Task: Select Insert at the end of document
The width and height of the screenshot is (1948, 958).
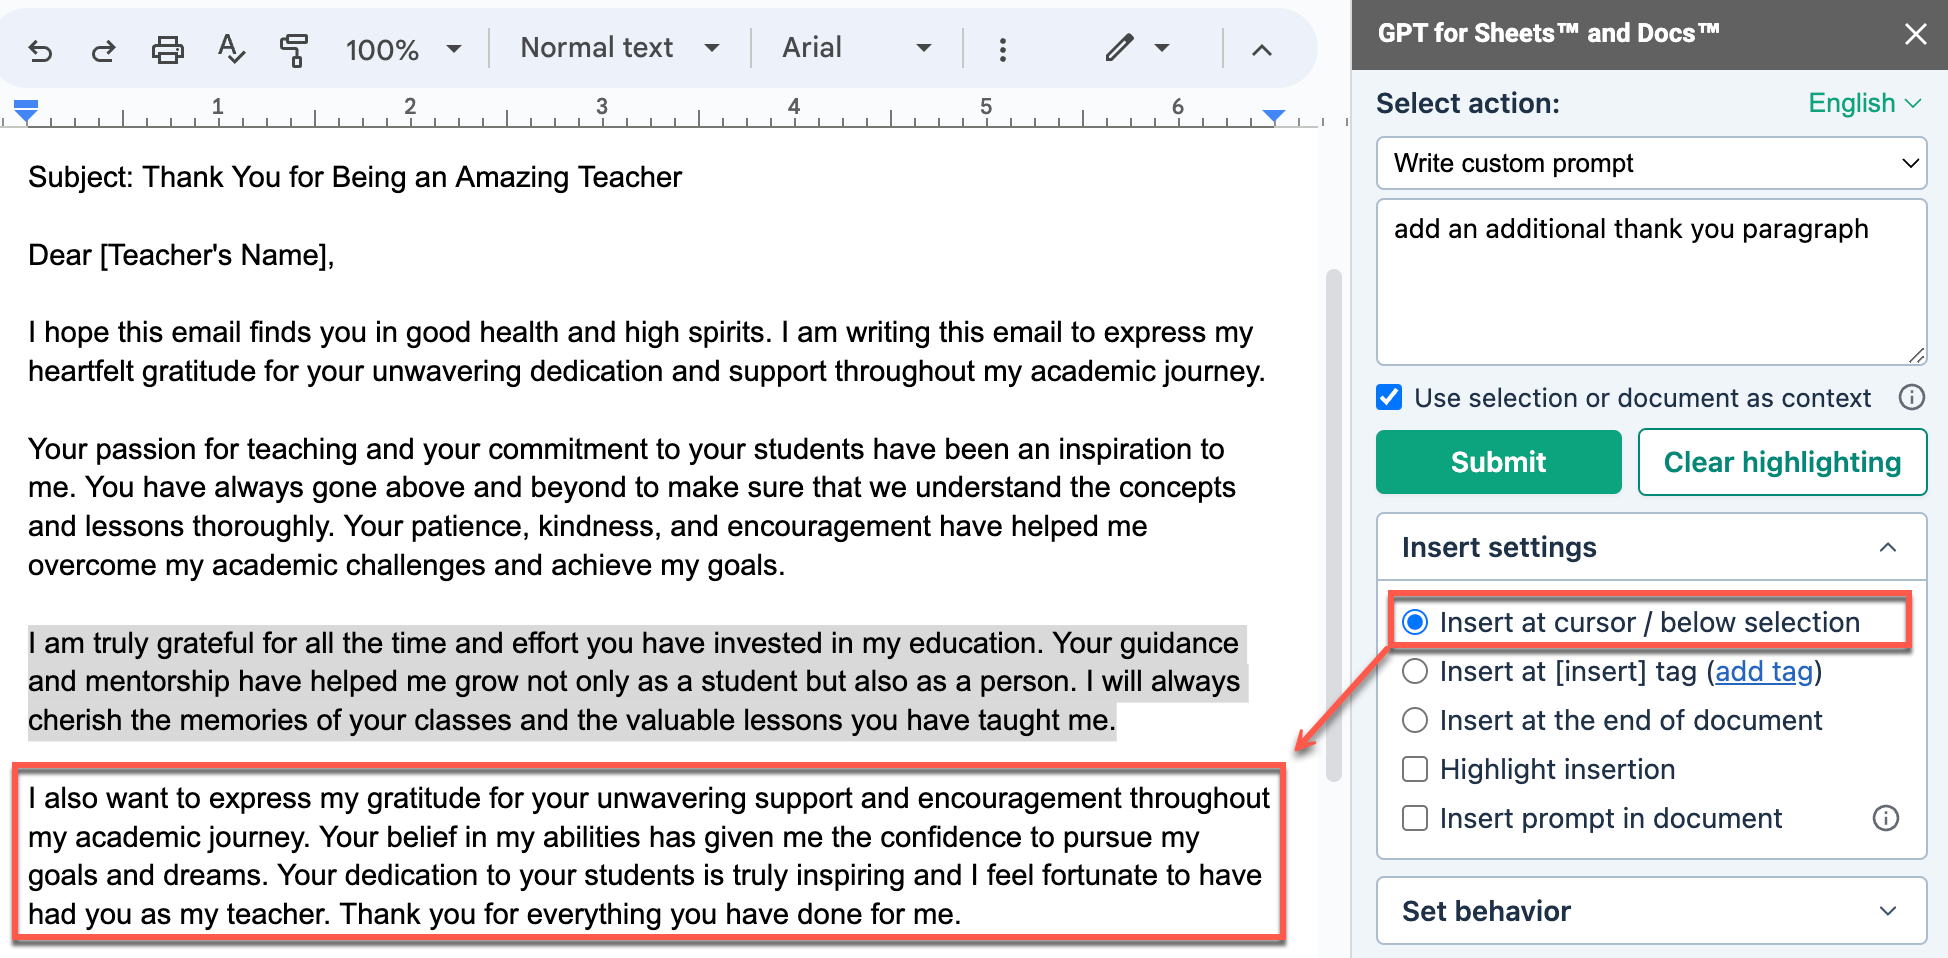Action: (x=1415, y=720)
